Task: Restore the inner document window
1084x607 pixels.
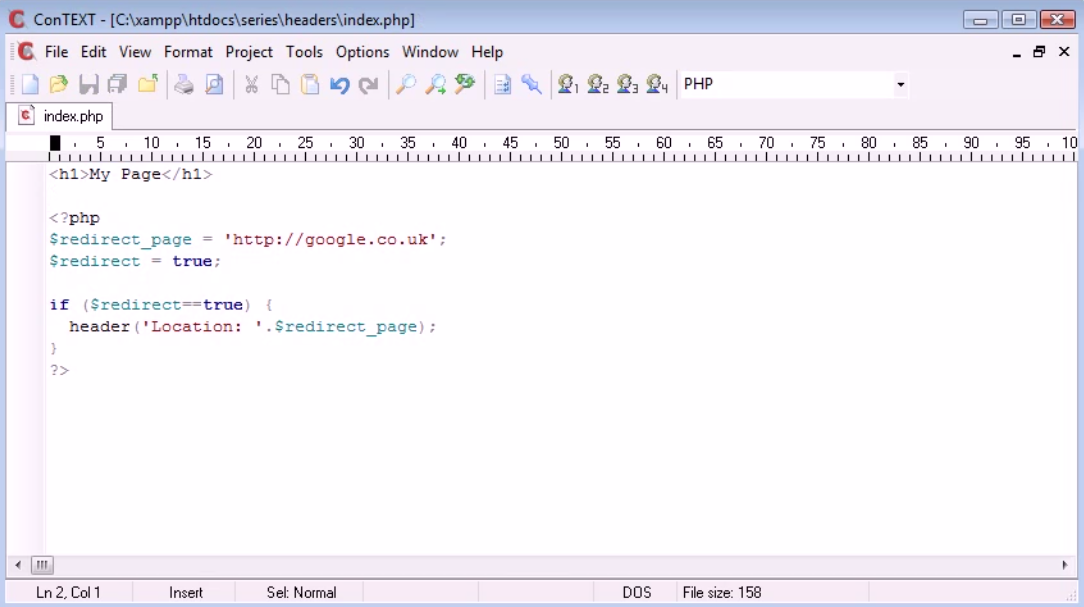Action: click(x=1039, y=52)
